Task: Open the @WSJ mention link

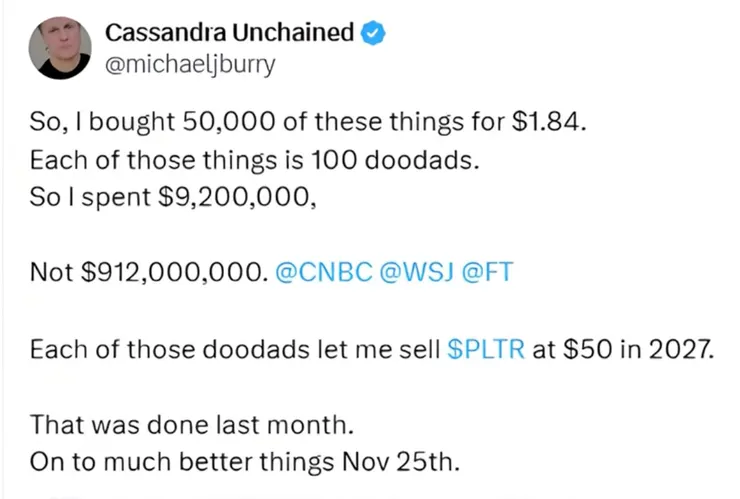Action: tap(414, 271)
